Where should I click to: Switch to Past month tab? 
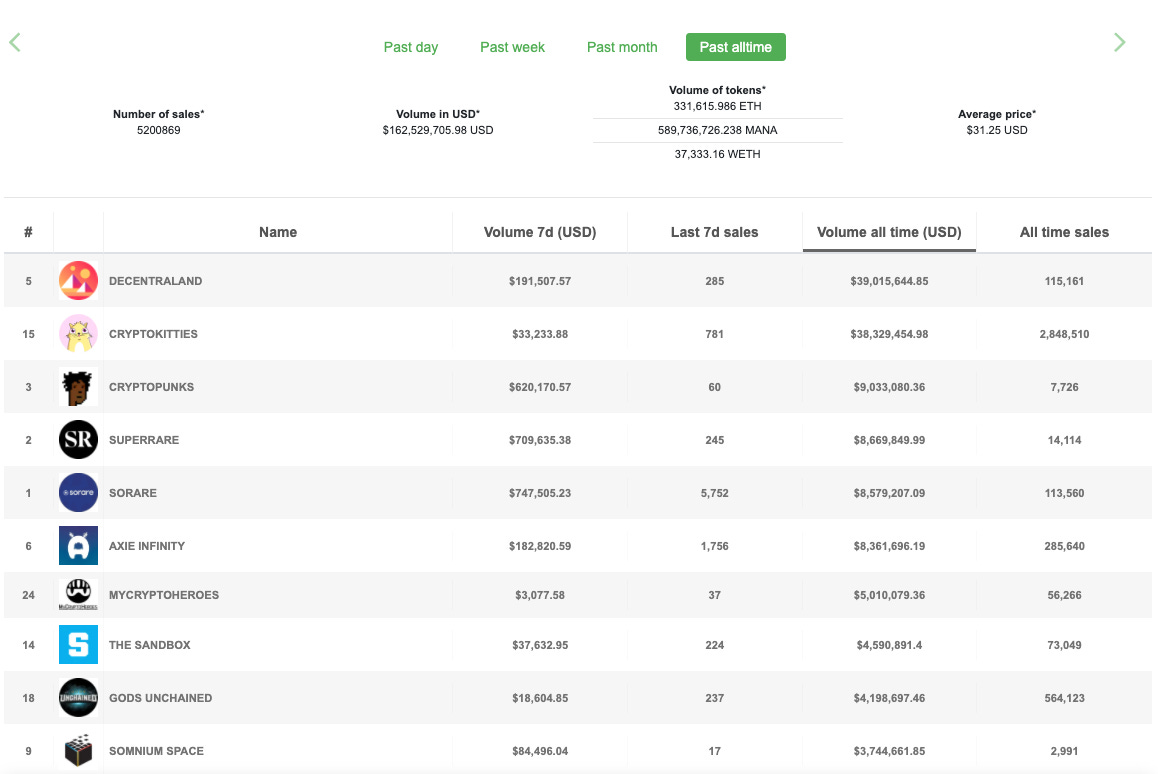(622, 47)
